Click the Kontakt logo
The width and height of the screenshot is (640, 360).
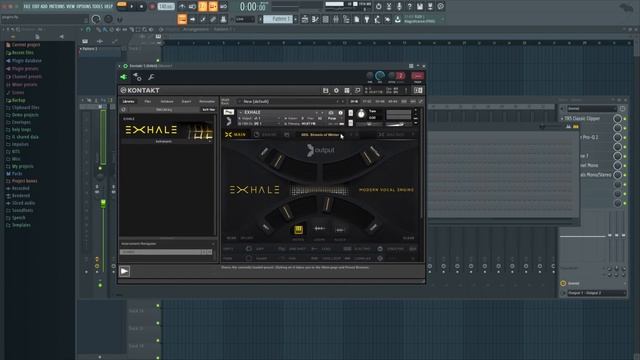point(140,90)
